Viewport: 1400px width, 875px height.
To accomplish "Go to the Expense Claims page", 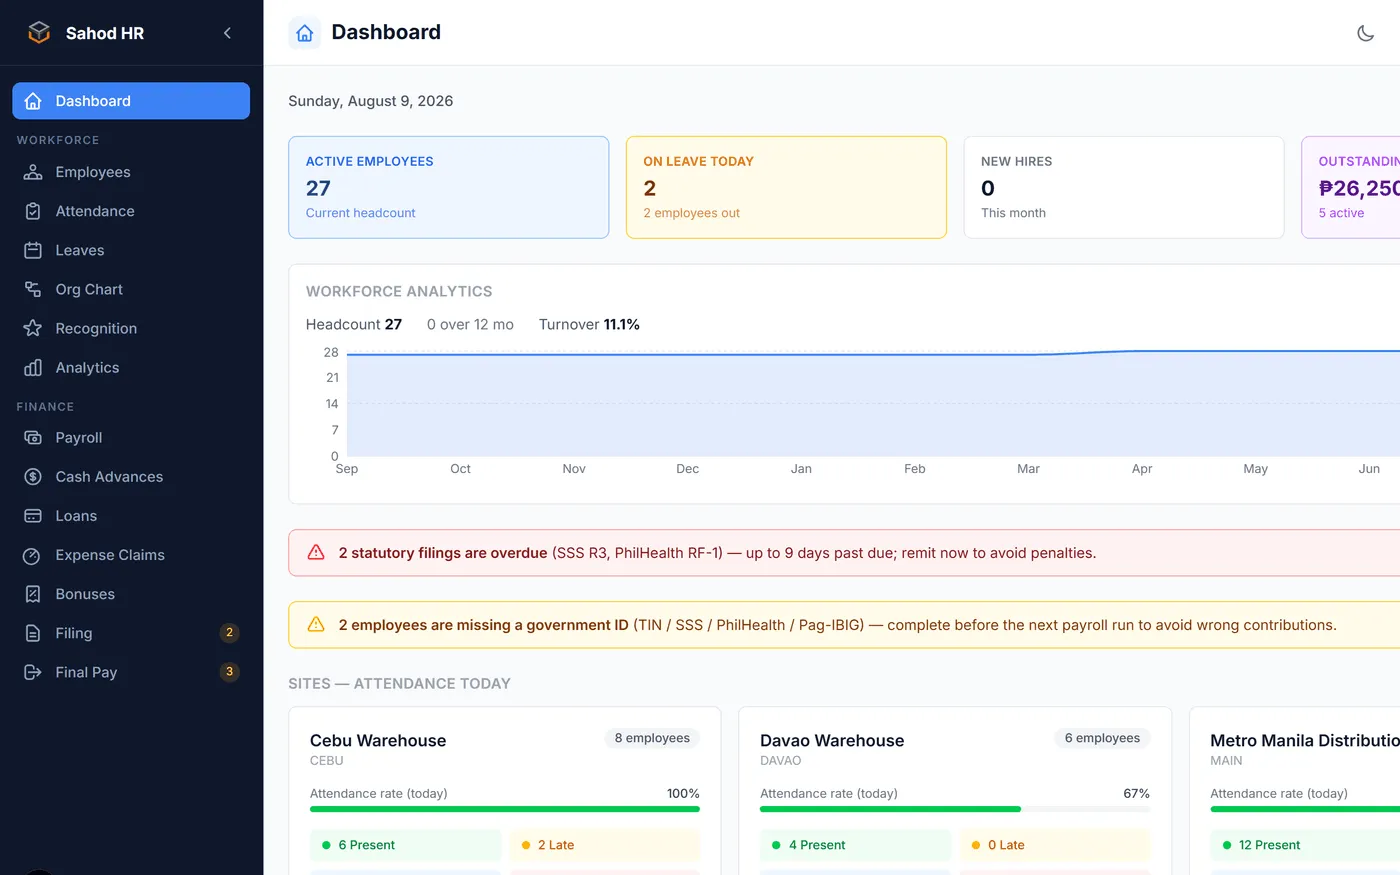I will [131, 555].
